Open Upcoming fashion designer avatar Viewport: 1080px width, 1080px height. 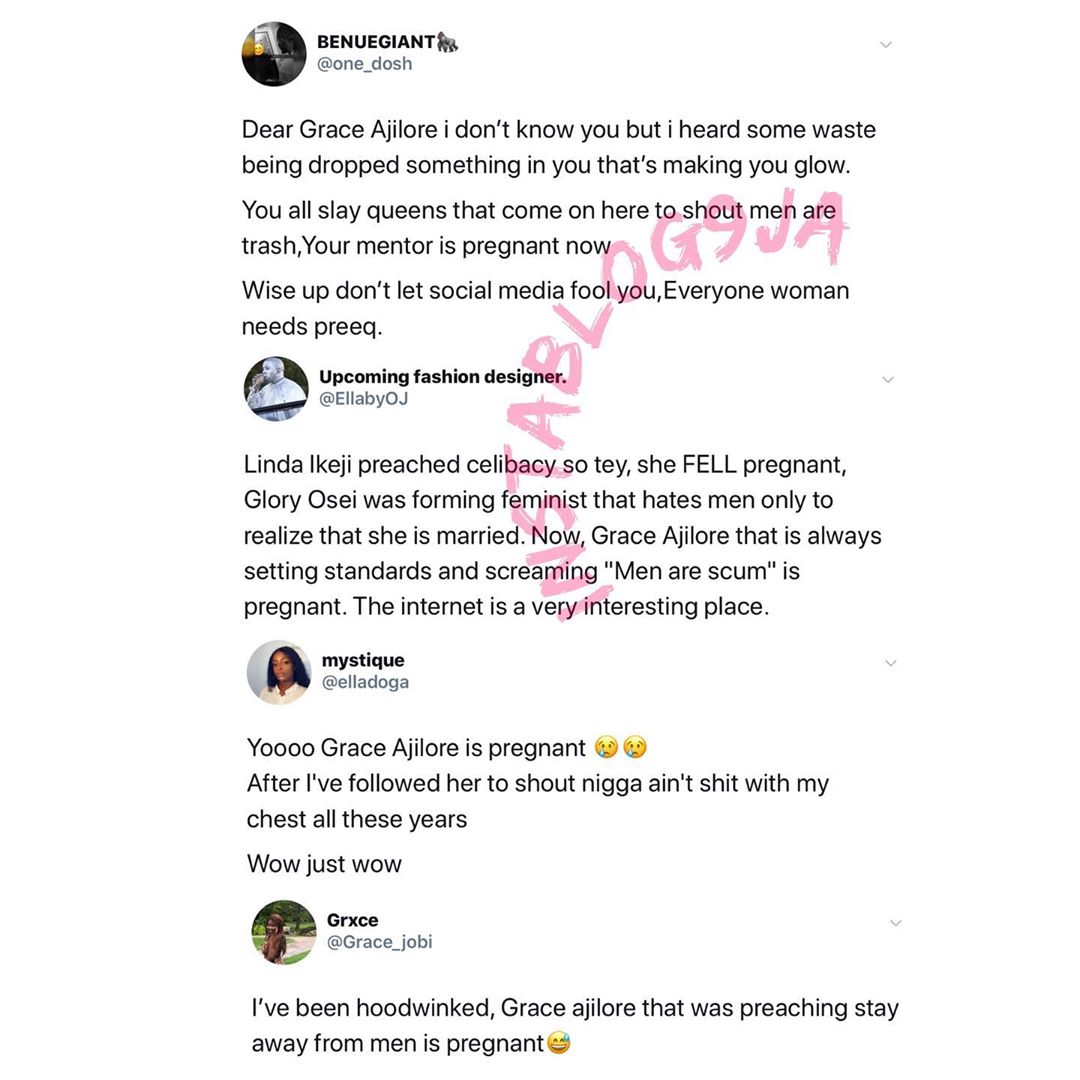(x=276, y=388)
